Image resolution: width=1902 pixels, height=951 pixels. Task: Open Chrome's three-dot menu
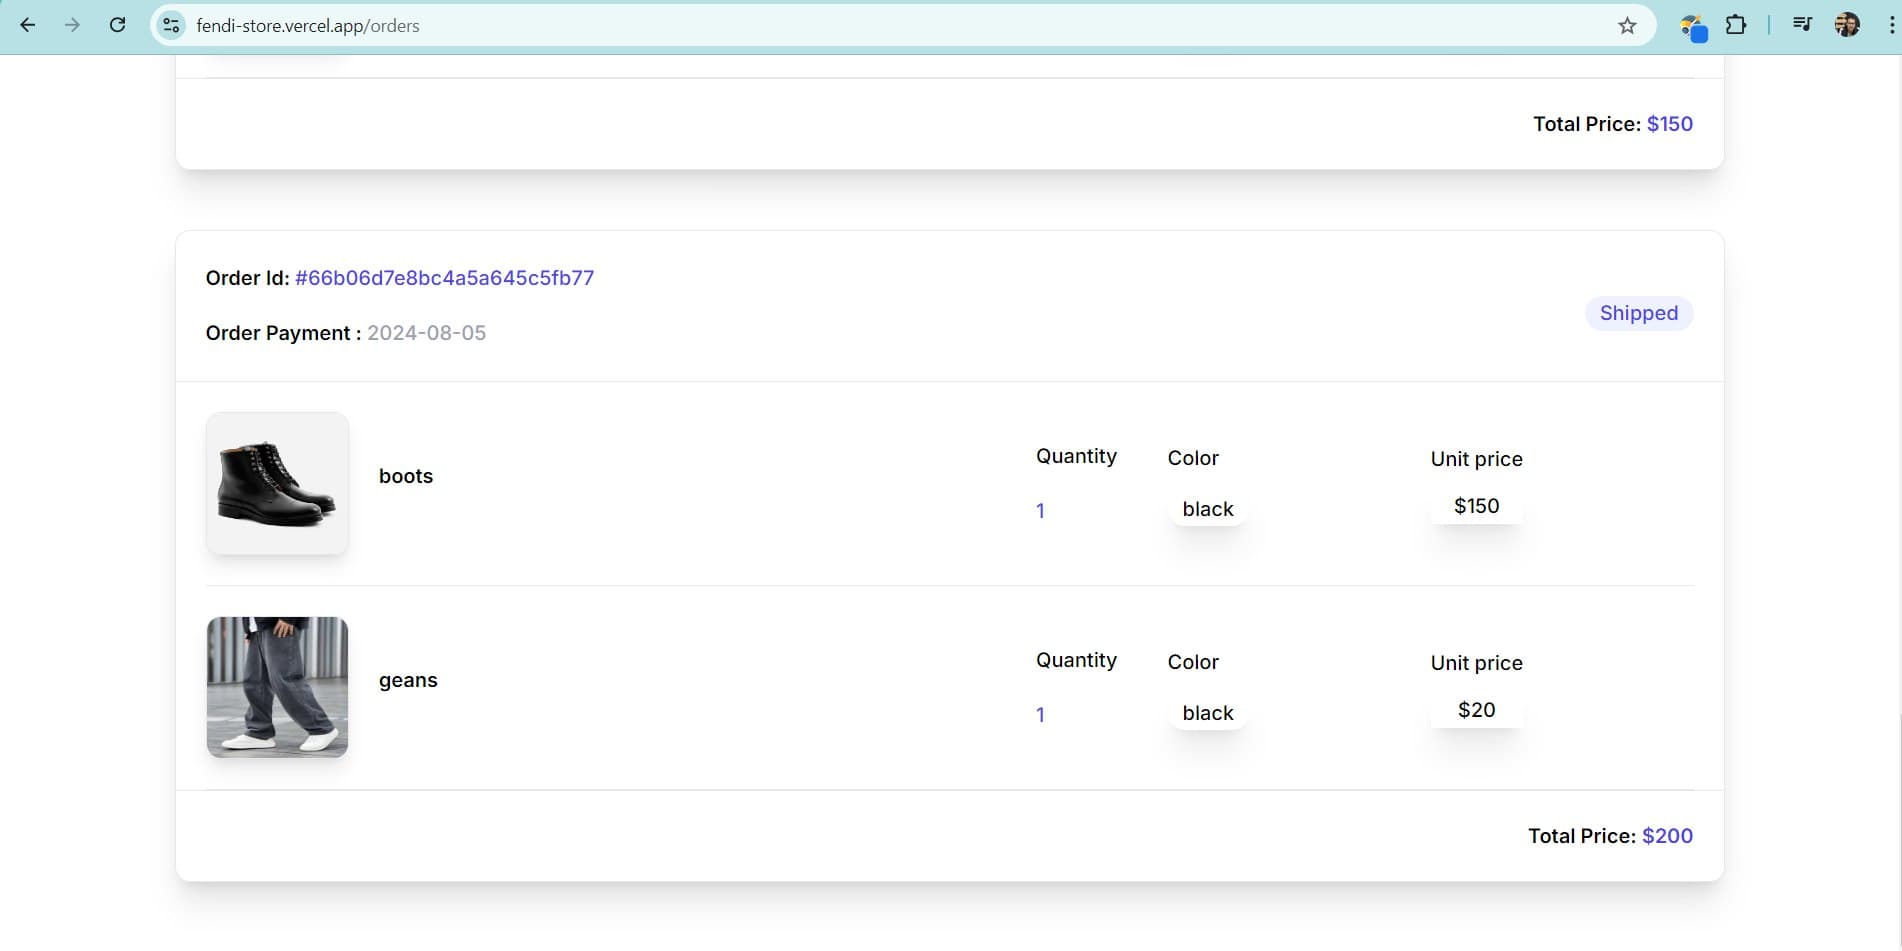coord(1890,25)
